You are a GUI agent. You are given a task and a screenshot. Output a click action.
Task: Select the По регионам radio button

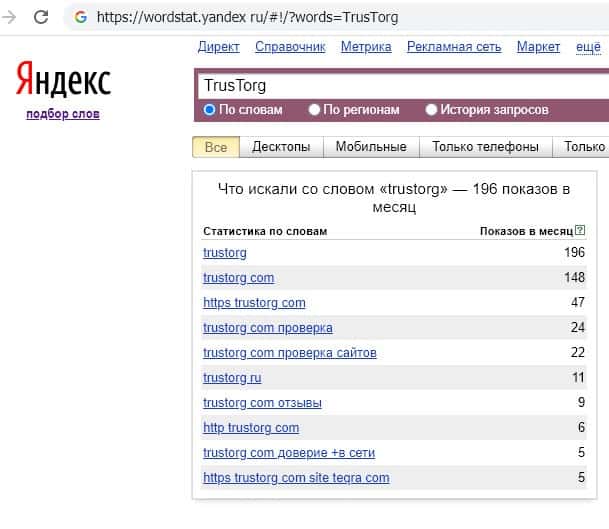(315, 110)
